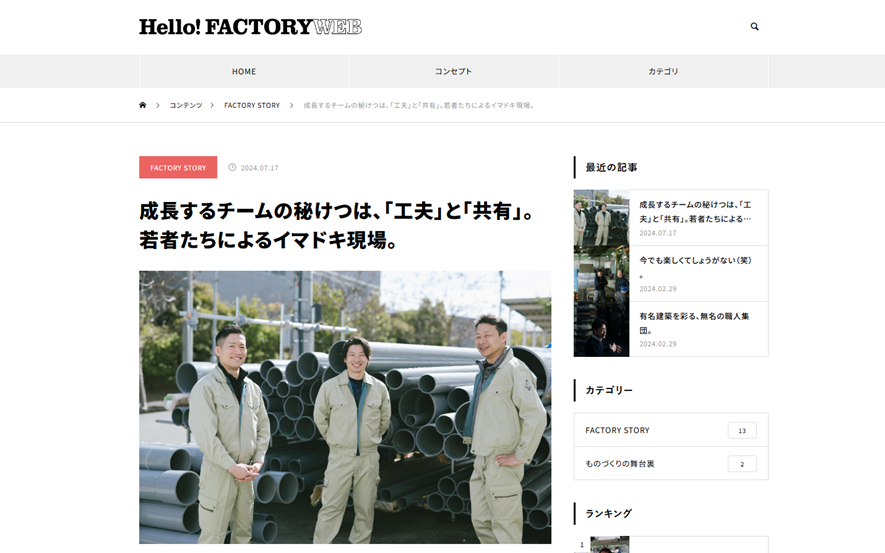Open the カテゴリ navigation item
Screen dimensions: 885x553
click(663, 72)
